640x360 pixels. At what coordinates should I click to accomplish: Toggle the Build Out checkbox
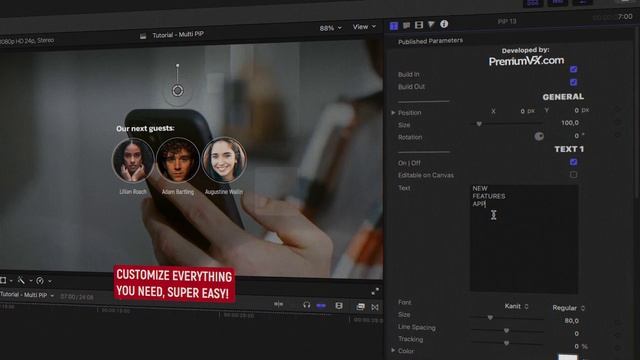coord(573,82)
